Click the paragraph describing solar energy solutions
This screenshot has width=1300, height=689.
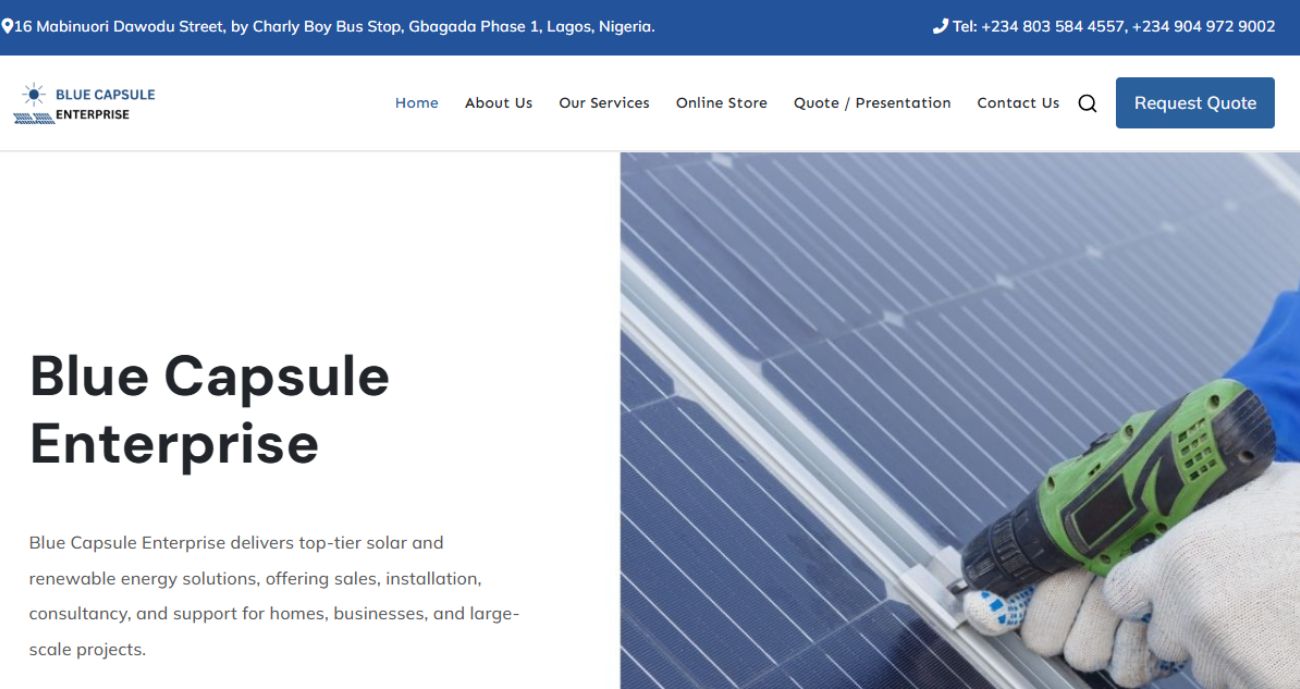pos(274,596)
